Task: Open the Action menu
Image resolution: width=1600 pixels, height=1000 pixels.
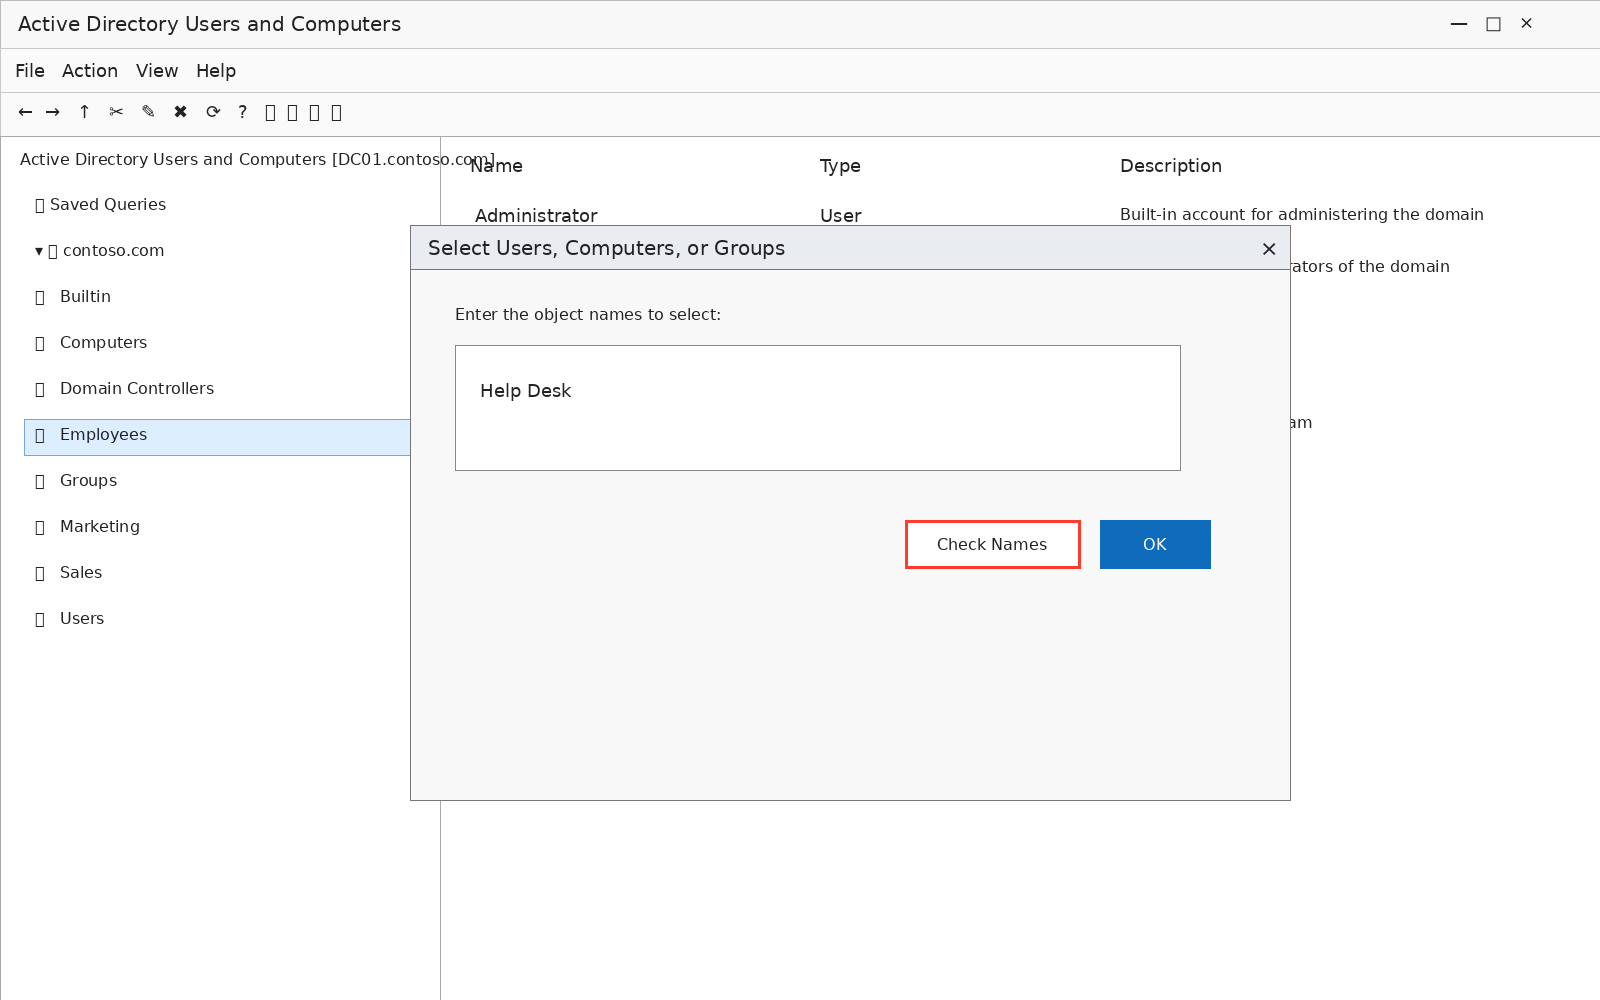Action: point(90,71)
